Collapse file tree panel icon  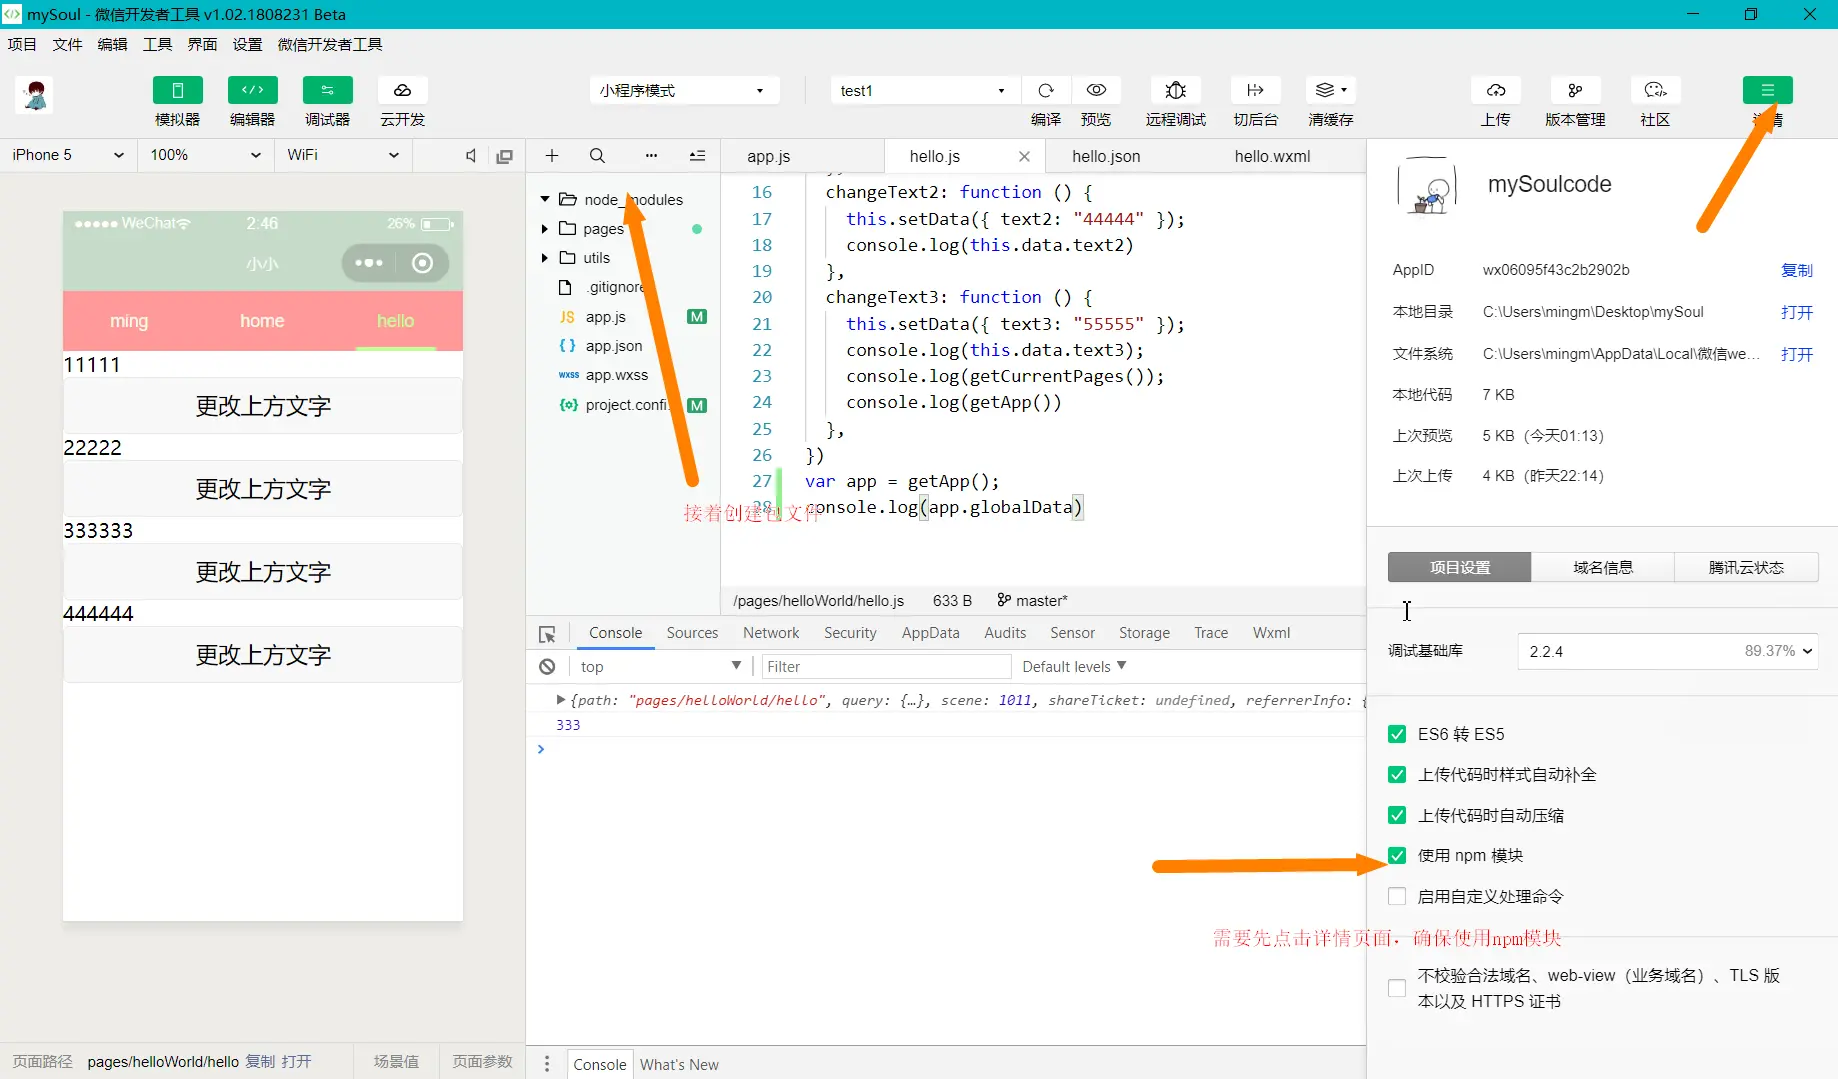coord(697,155)
